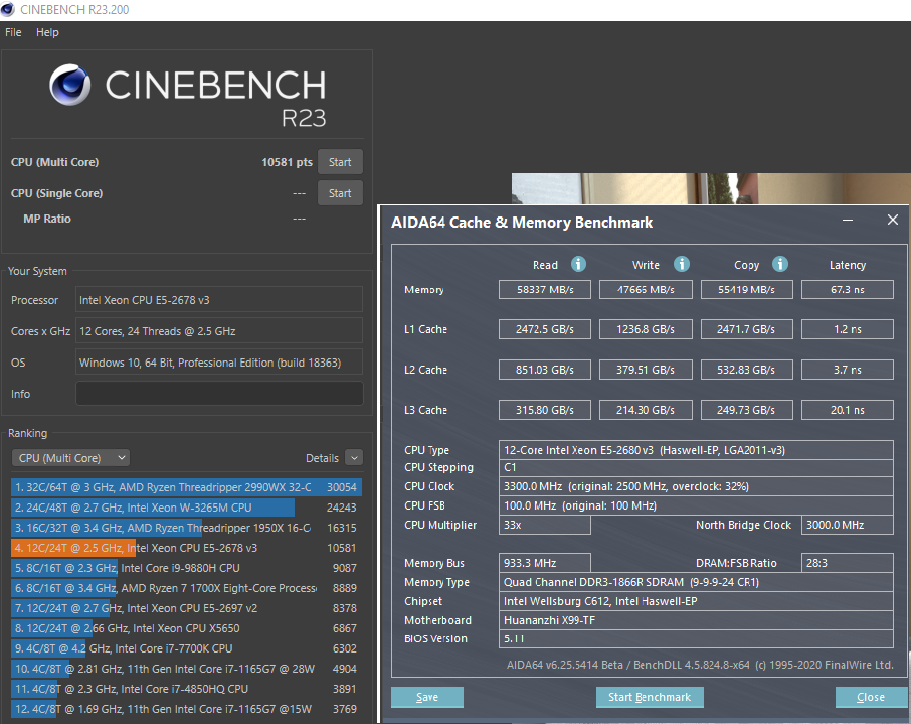Image resolution: width=911 pixels, height=724 pixels.
Task: Click the OS field showing Windows 10
Action: click(x=219, y=362)
